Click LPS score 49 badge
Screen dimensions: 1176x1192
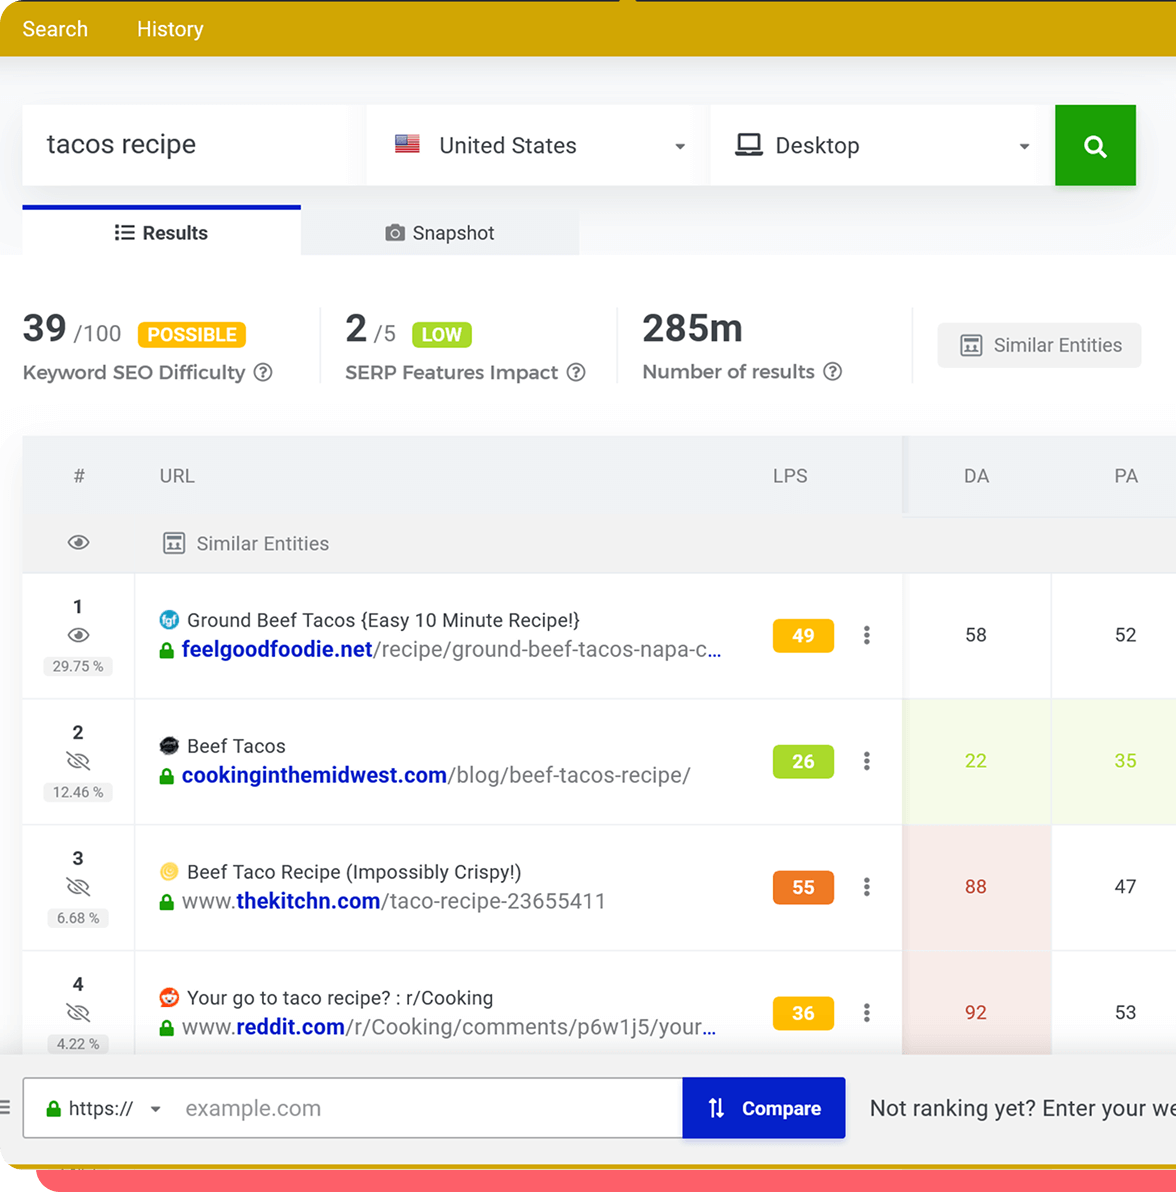[803, 636]
